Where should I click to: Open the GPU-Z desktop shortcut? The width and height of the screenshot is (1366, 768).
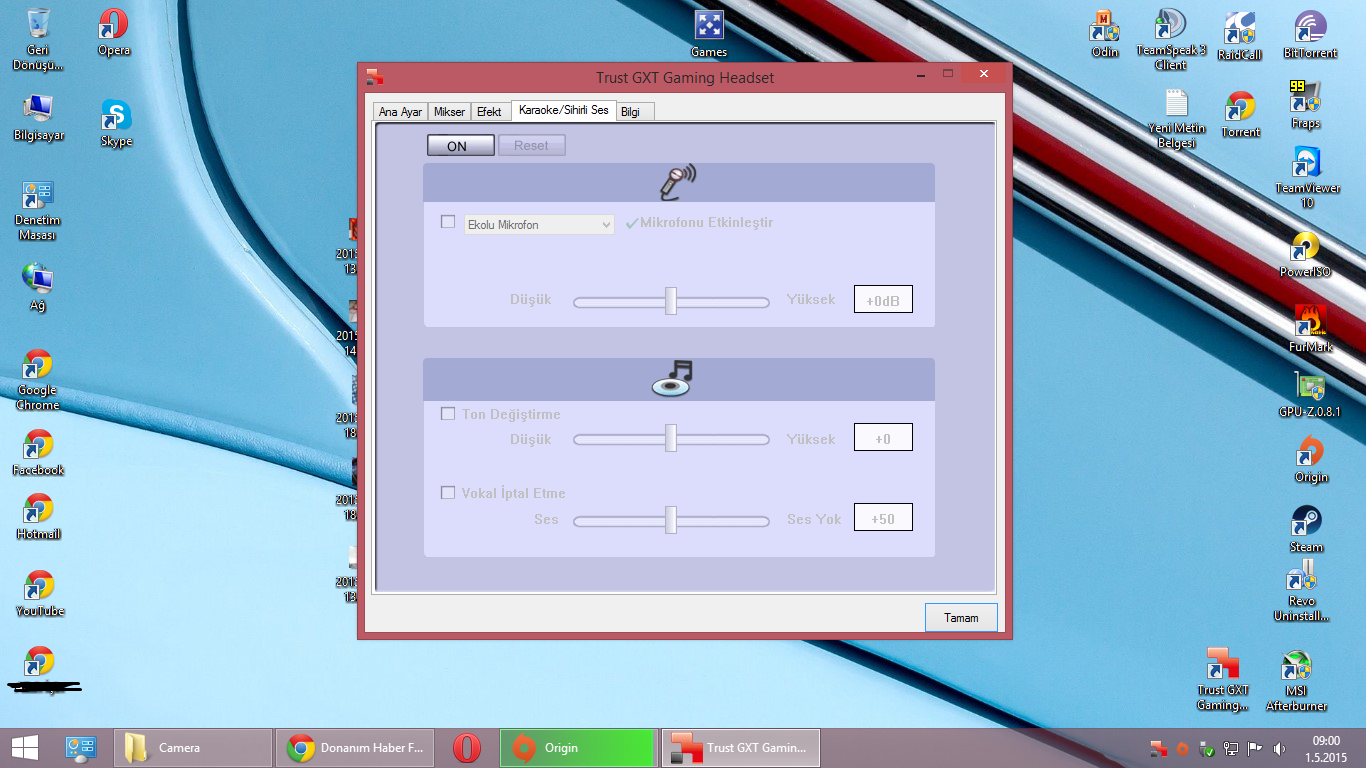coord(1310,394)
